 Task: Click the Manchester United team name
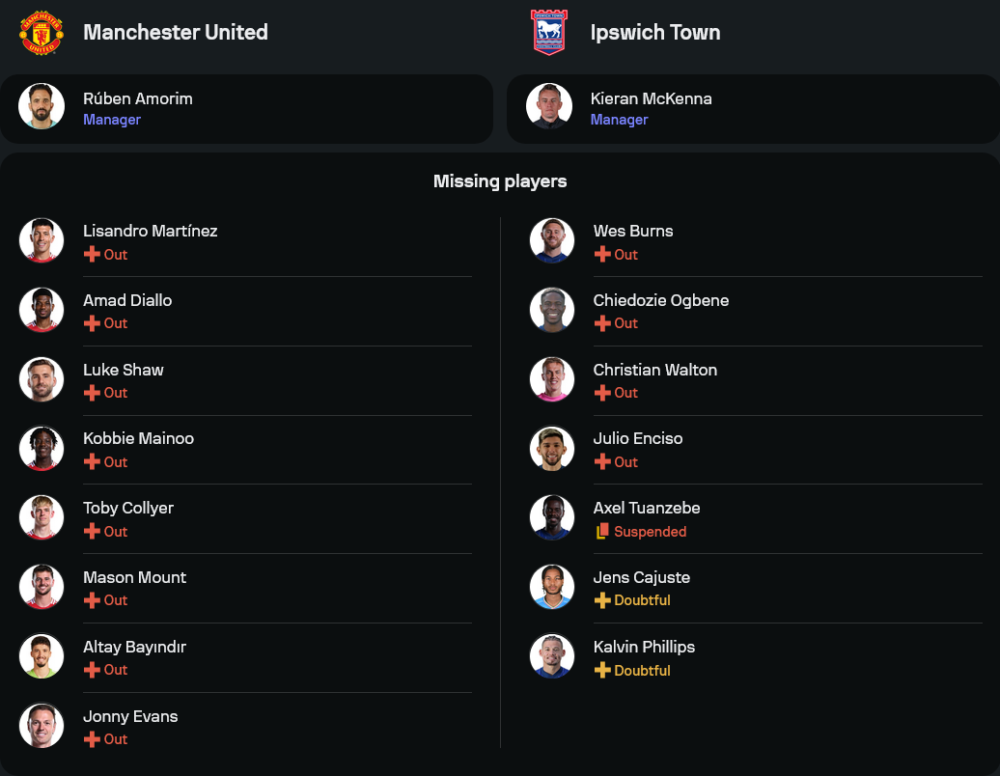pos(175,32)
